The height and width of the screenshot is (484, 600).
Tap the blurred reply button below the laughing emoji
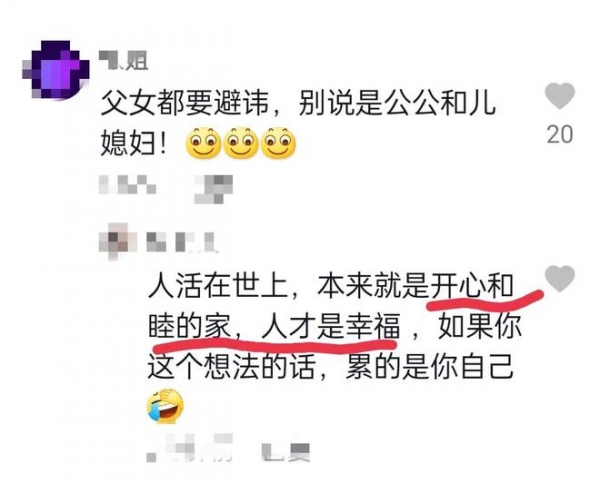point(286,452)
